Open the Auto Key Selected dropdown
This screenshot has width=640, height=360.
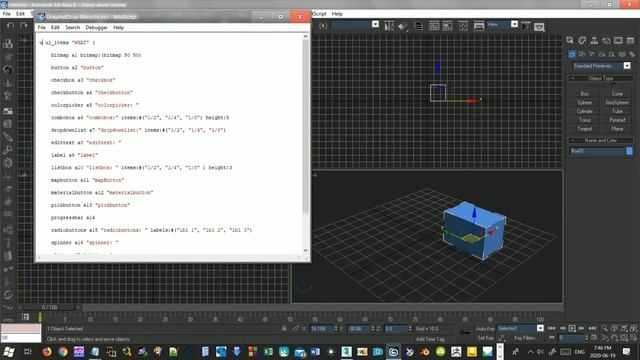tap(520, 328)
